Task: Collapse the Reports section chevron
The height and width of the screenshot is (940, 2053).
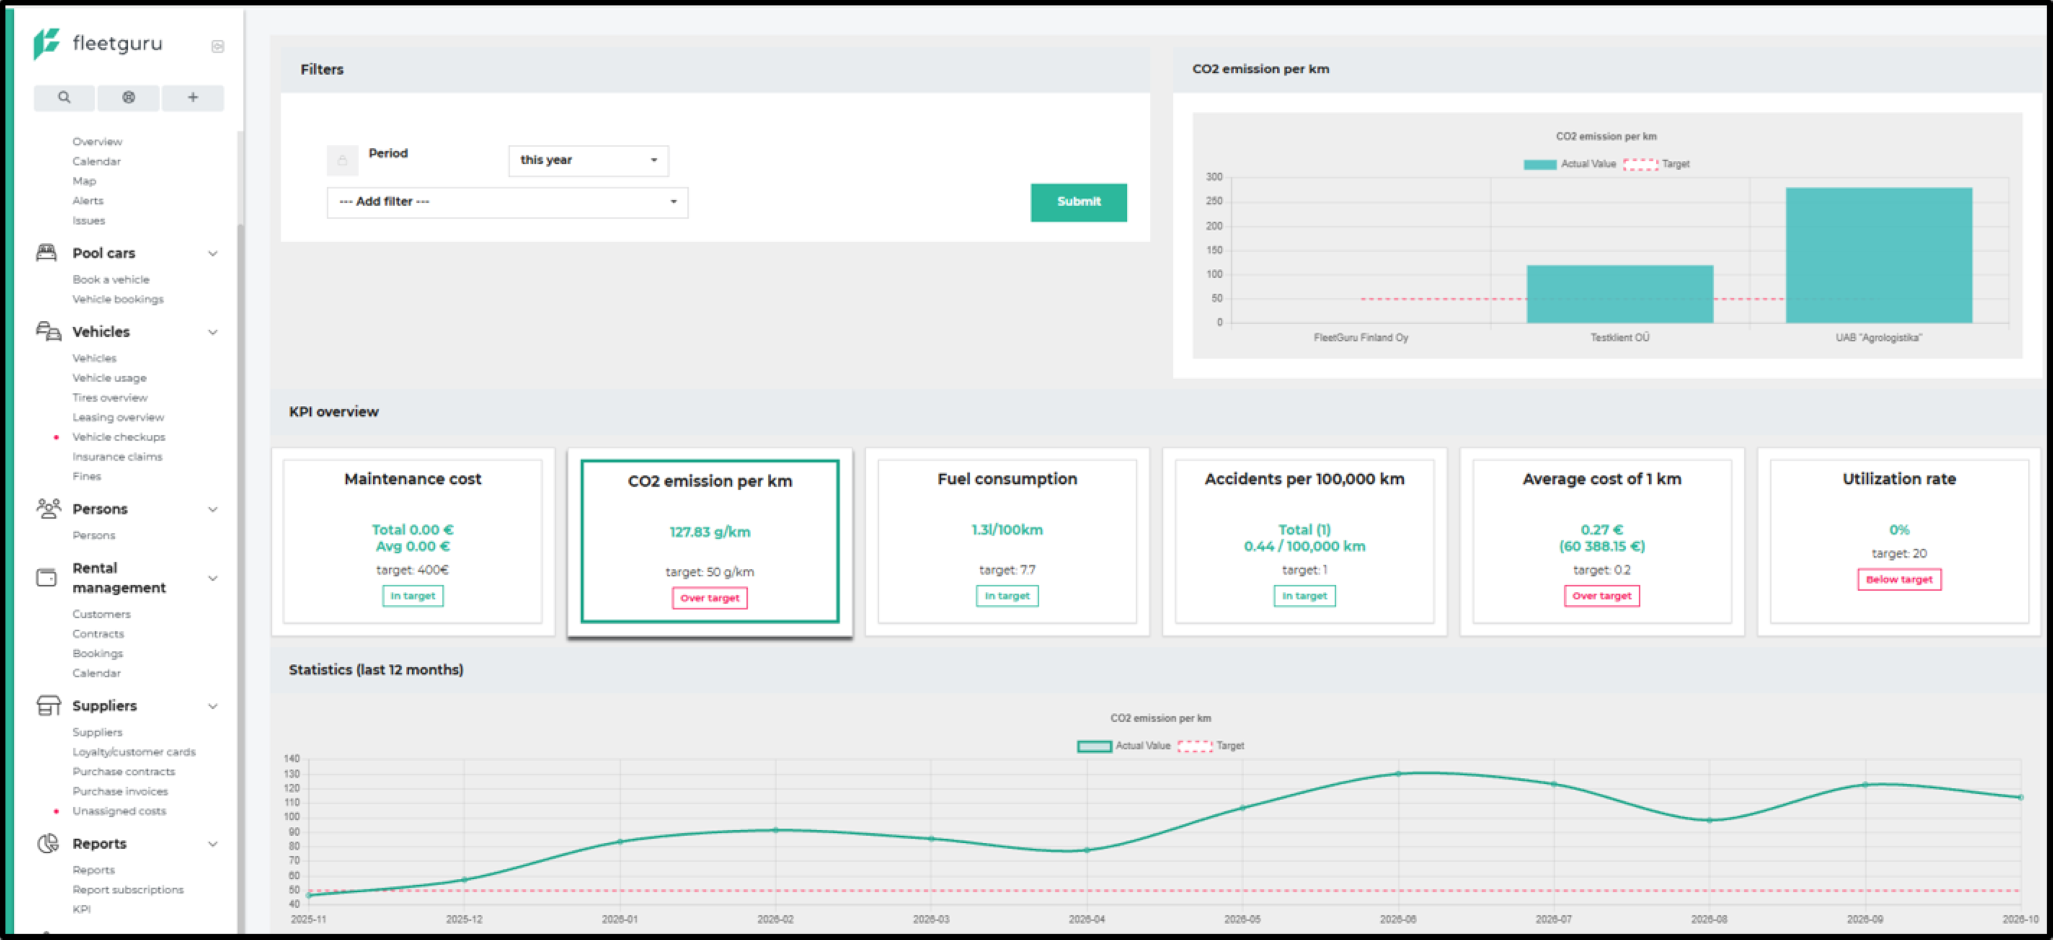Action: [x=213, y=845]
